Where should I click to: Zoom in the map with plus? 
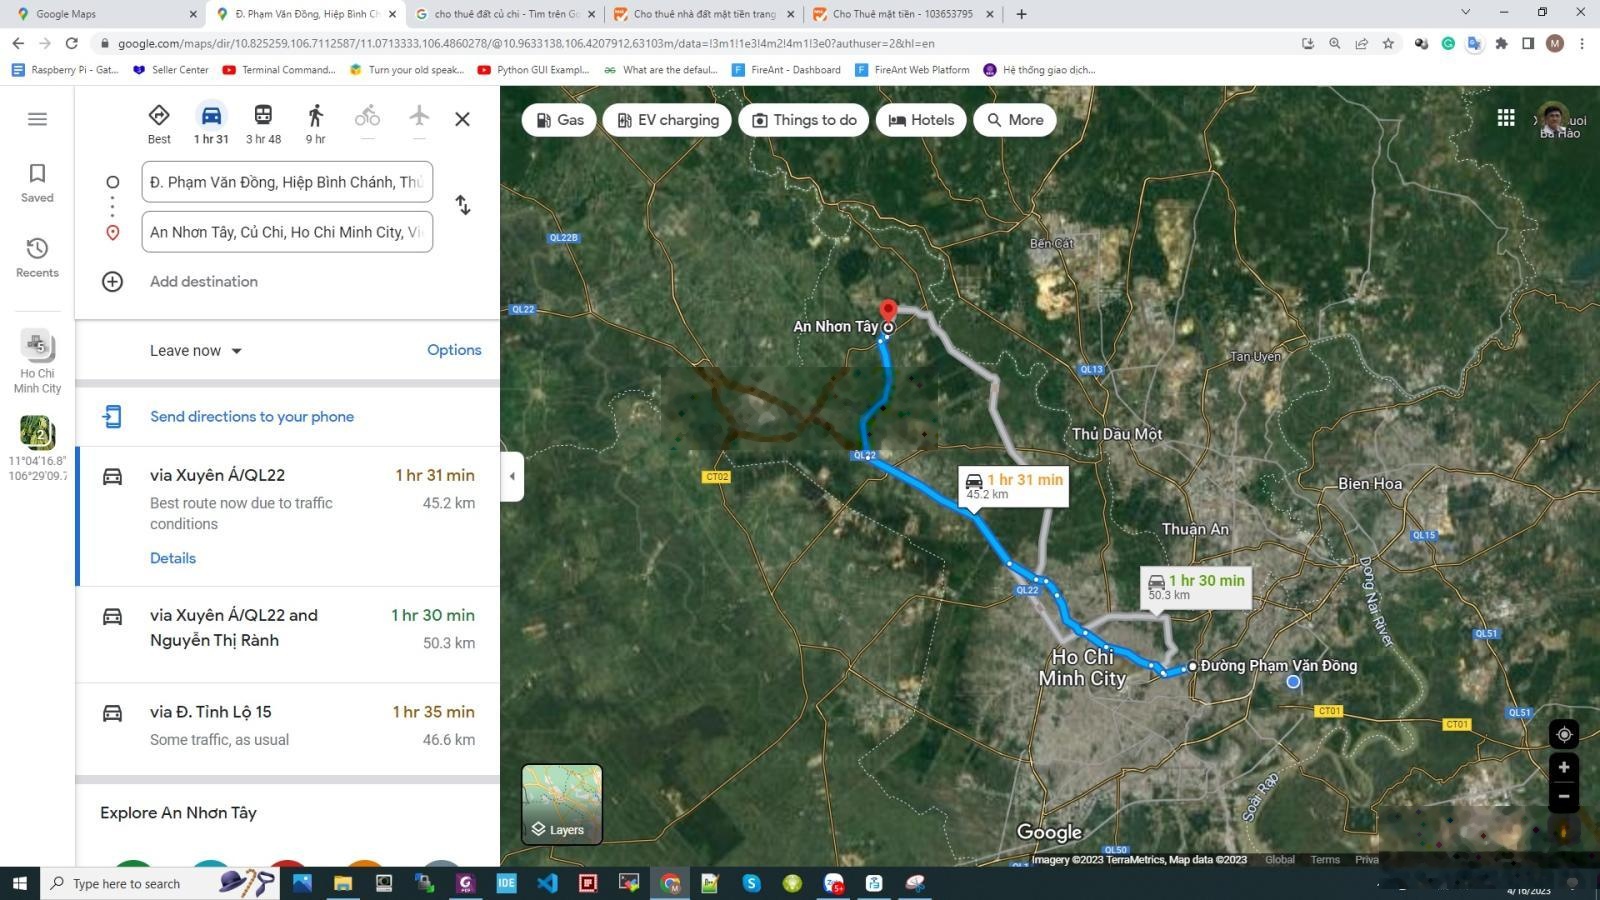coord(1564,768)
